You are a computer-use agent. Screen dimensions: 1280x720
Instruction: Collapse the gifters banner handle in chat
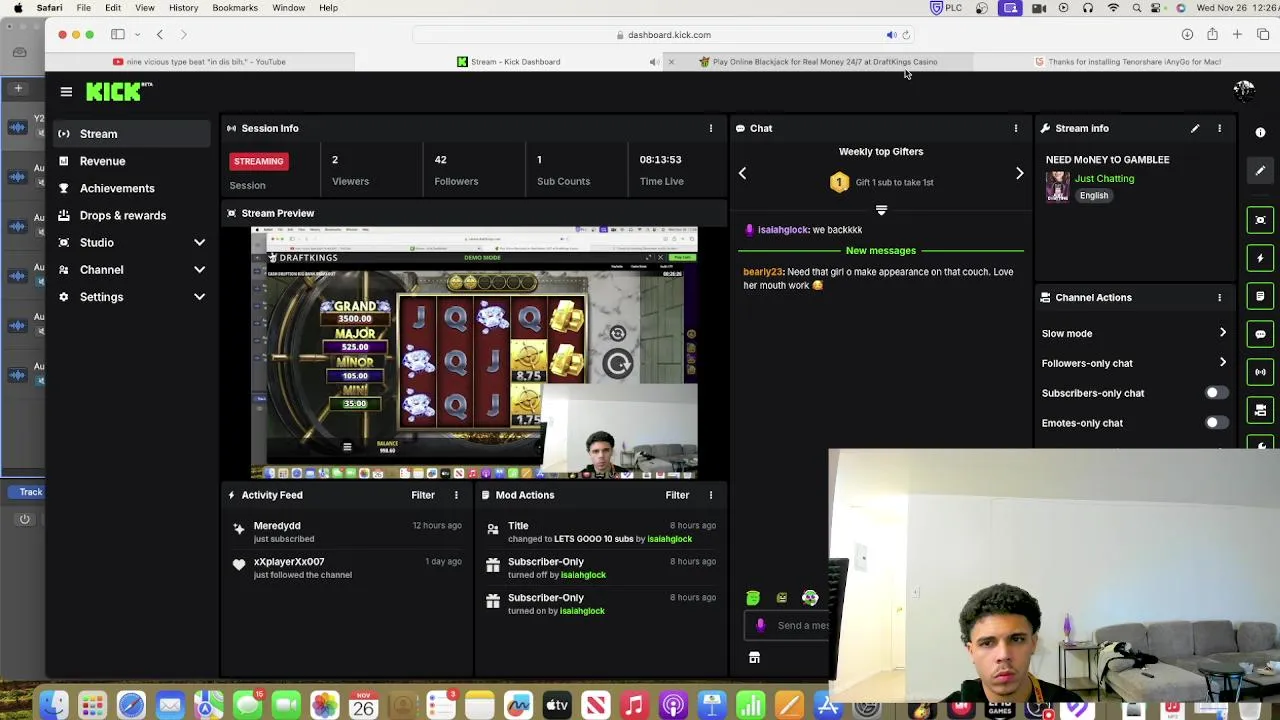click(x=881, y=210)
